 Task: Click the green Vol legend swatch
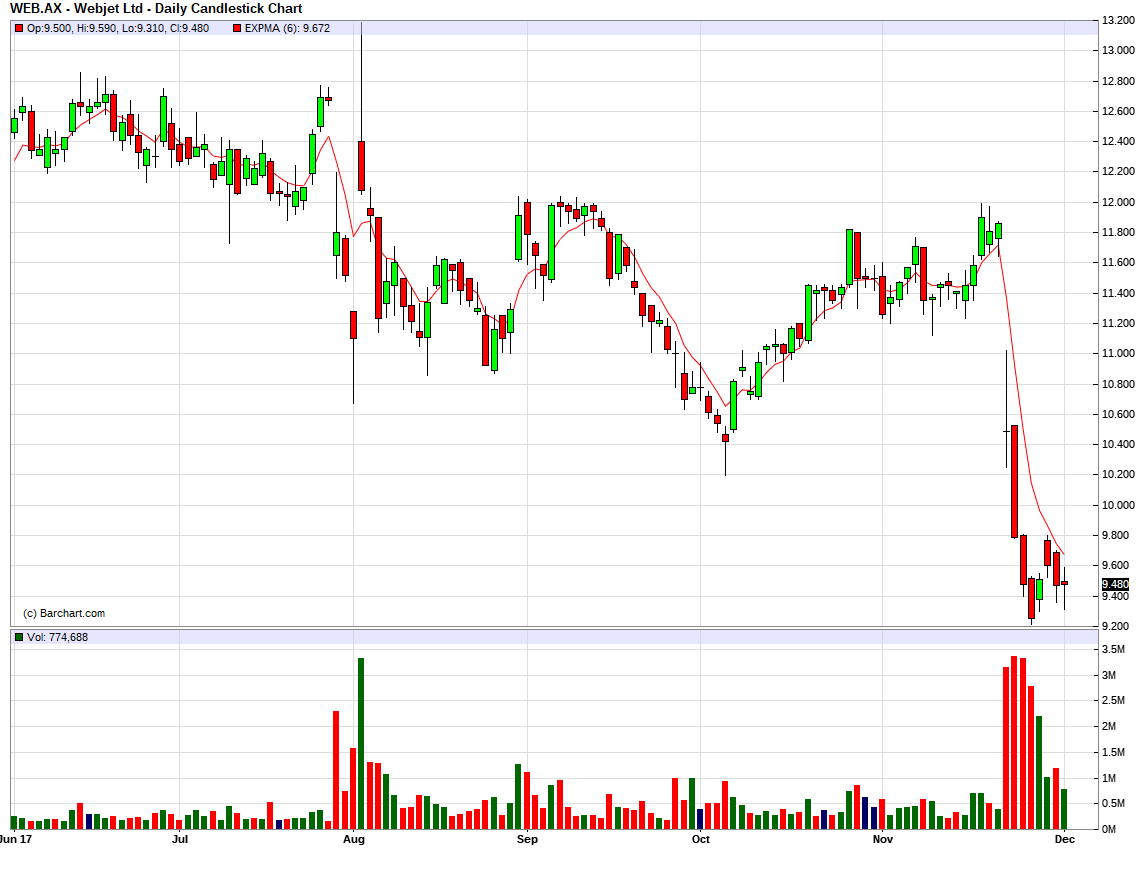pos(19,637)
